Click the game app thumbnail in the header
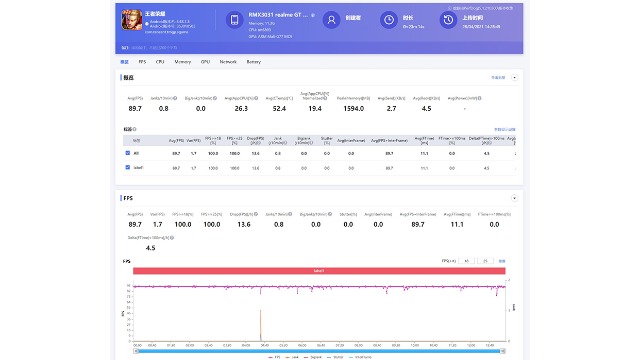This screenshot has height=360, width=640. click(131, 20)
